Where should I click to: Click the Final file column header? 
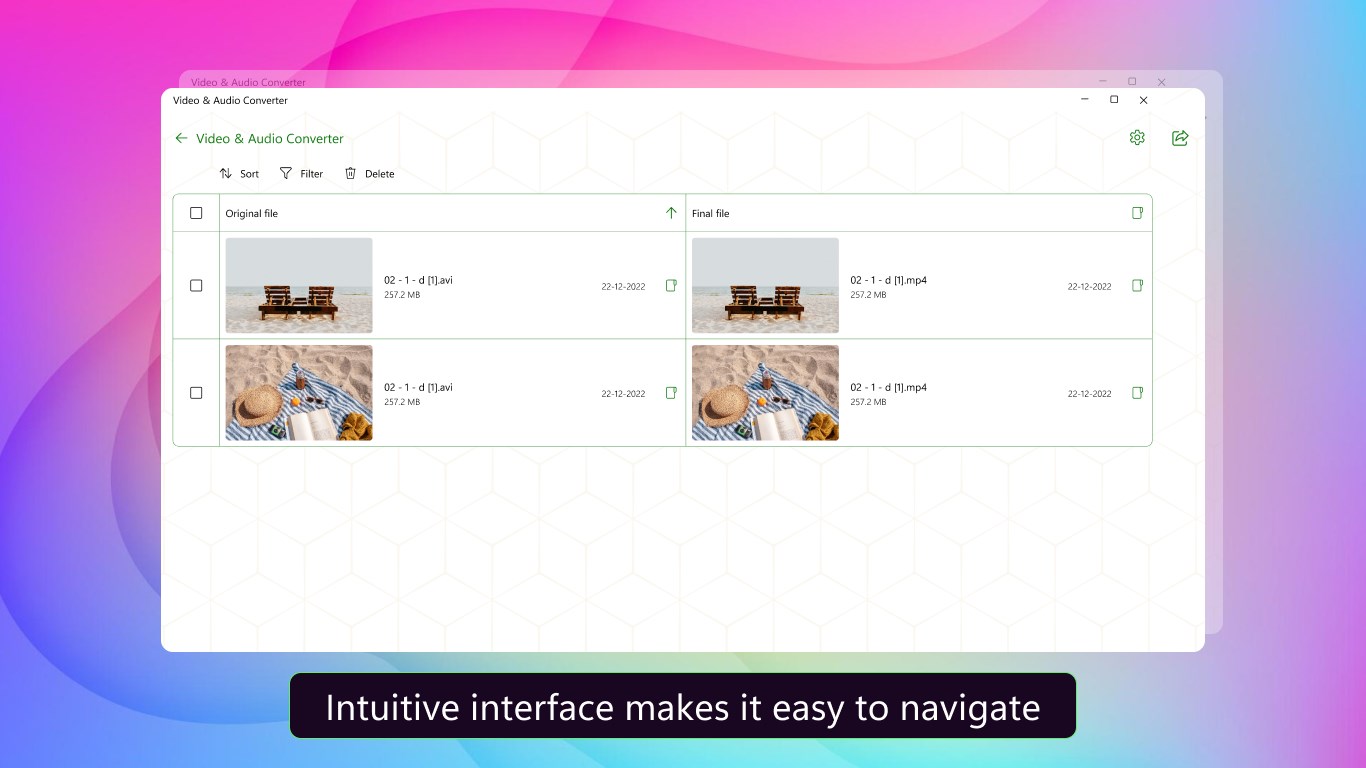tap(711, 213)
